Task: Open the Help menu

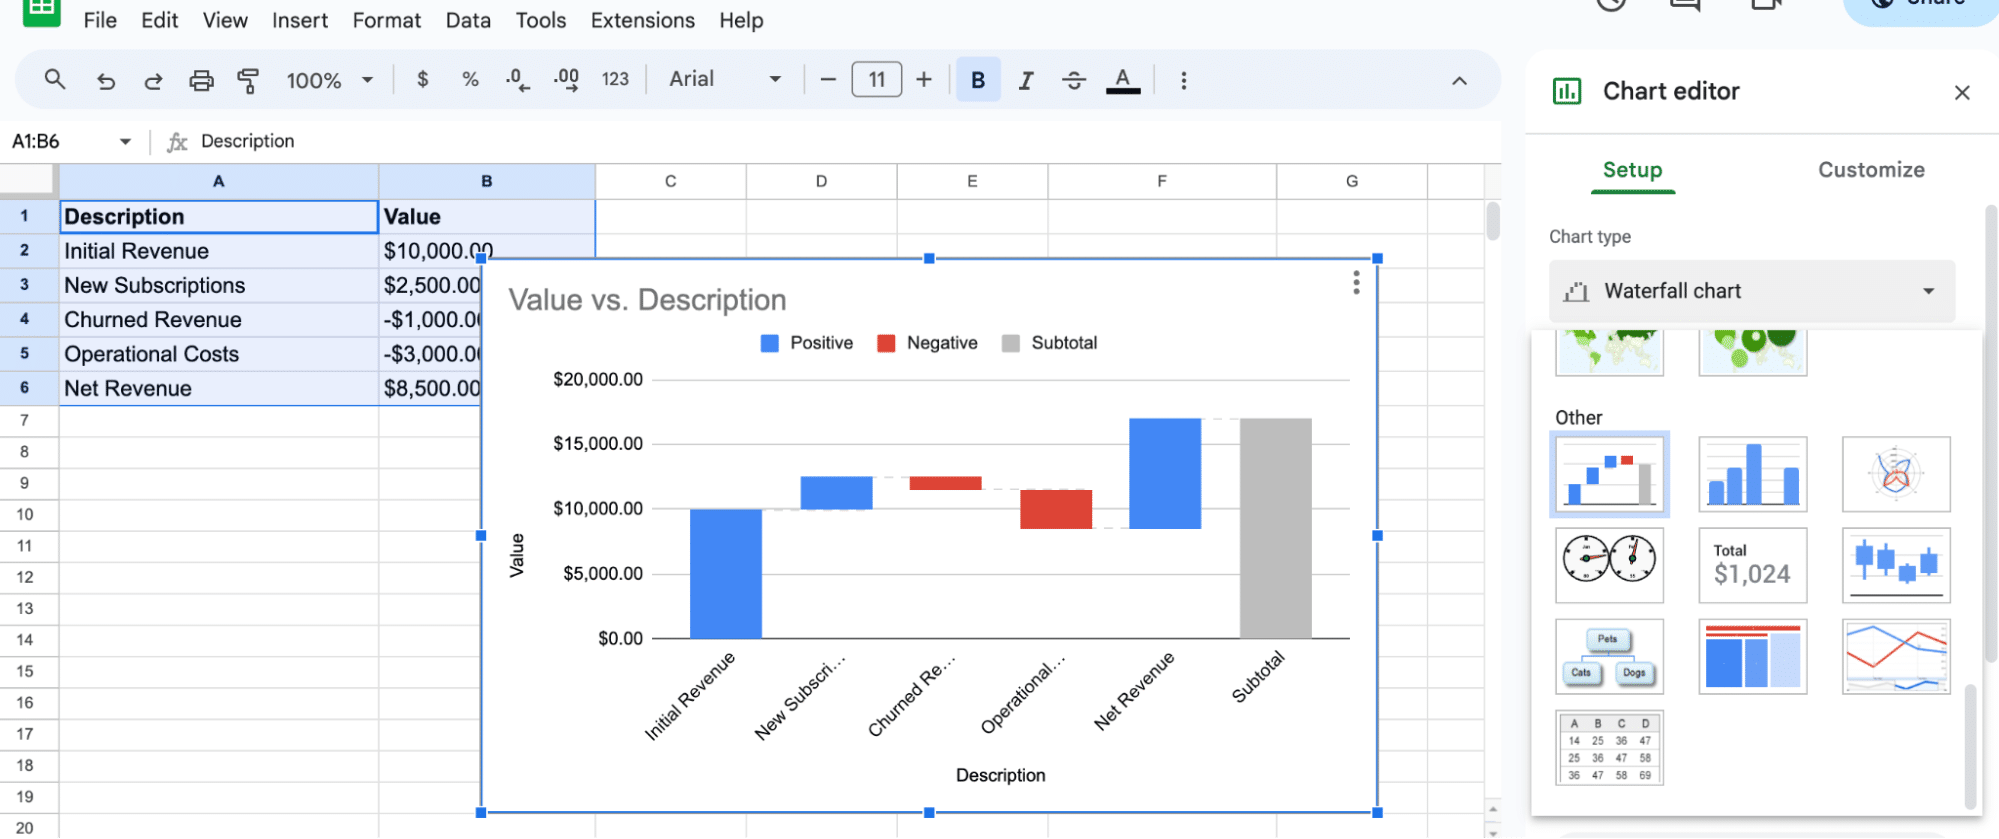Action: pyautogui.click(x=741, y=20)
